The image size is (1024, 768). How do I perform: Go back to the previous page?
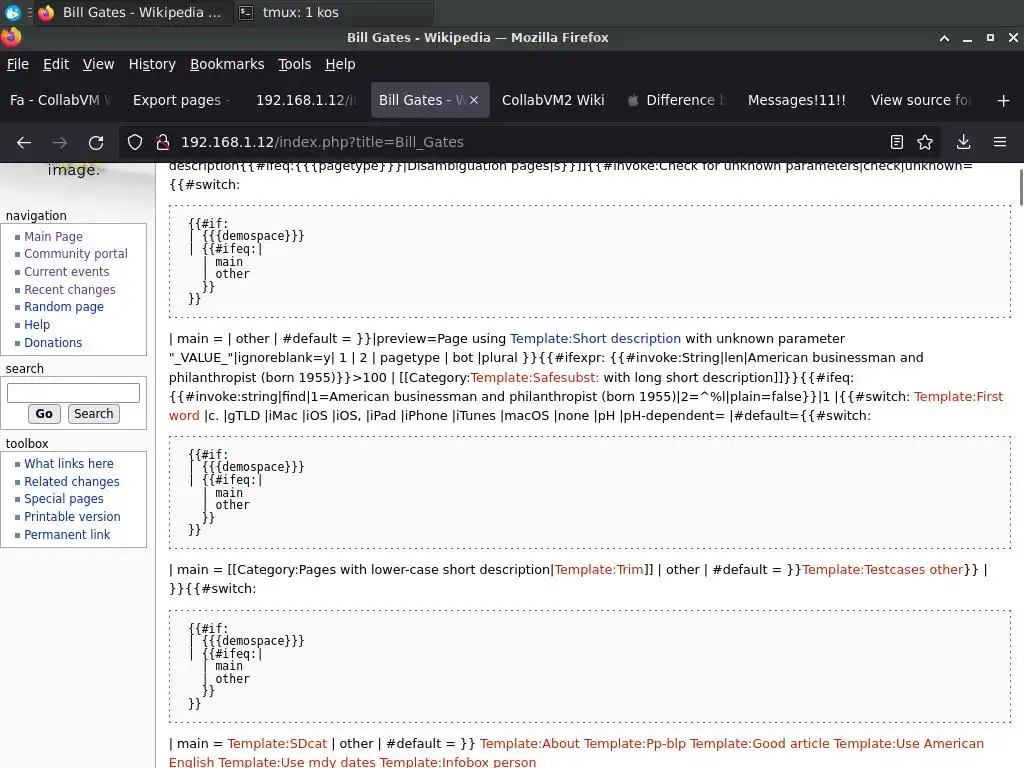click(x=24, y=142)
